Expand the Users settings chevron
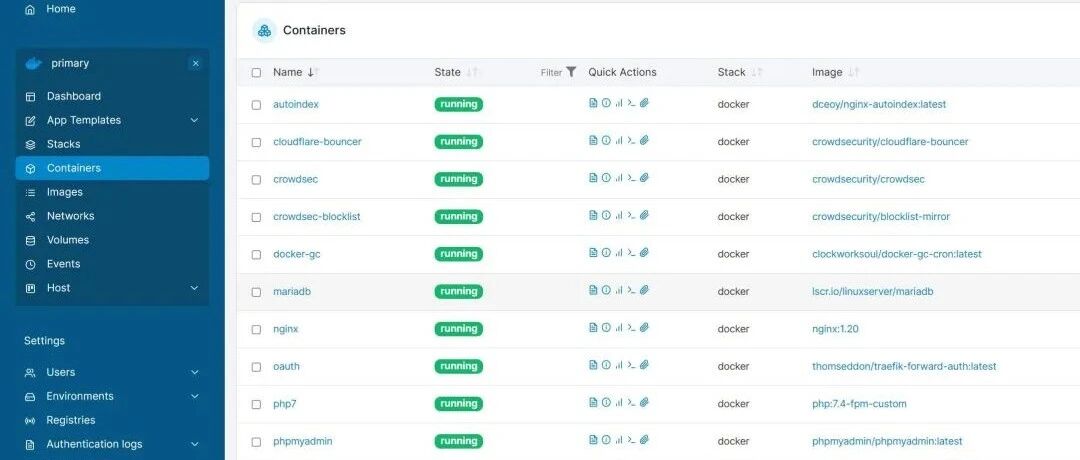 194,373
